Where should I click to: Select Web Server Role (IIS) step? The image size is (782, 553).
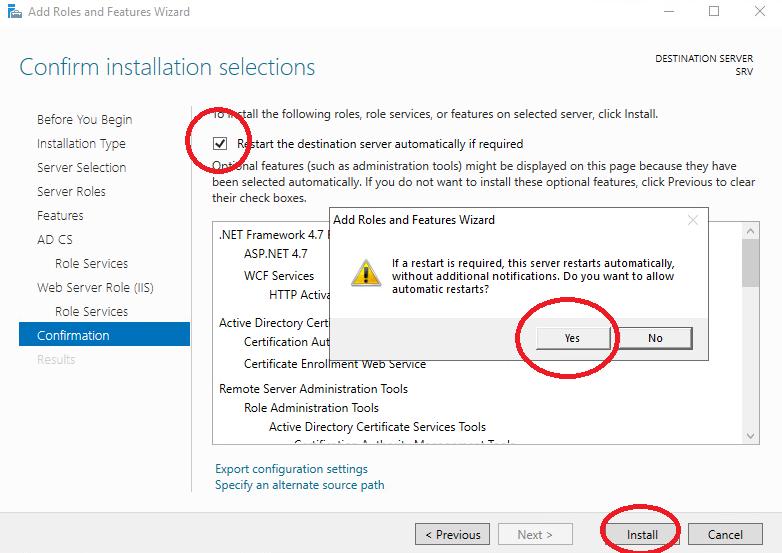point(95,287)
